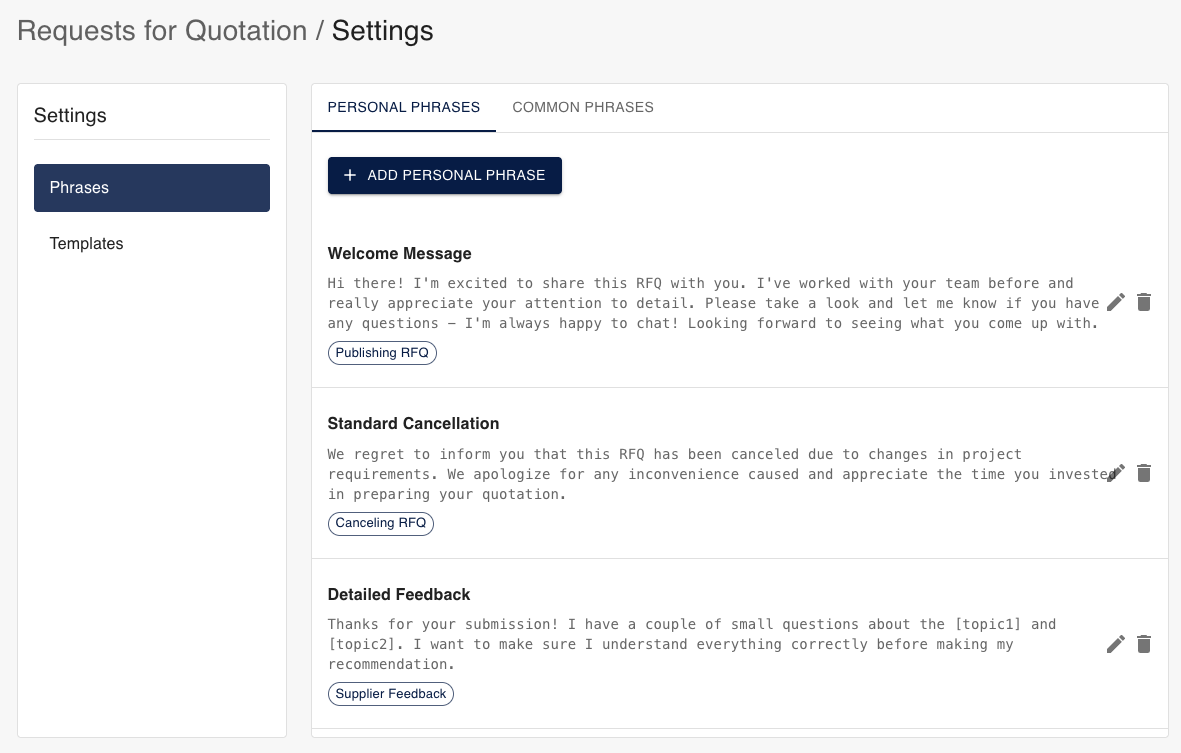Click Add Personal Phrase button
The image size is (1181, 753).
click(x=444, y=175)
